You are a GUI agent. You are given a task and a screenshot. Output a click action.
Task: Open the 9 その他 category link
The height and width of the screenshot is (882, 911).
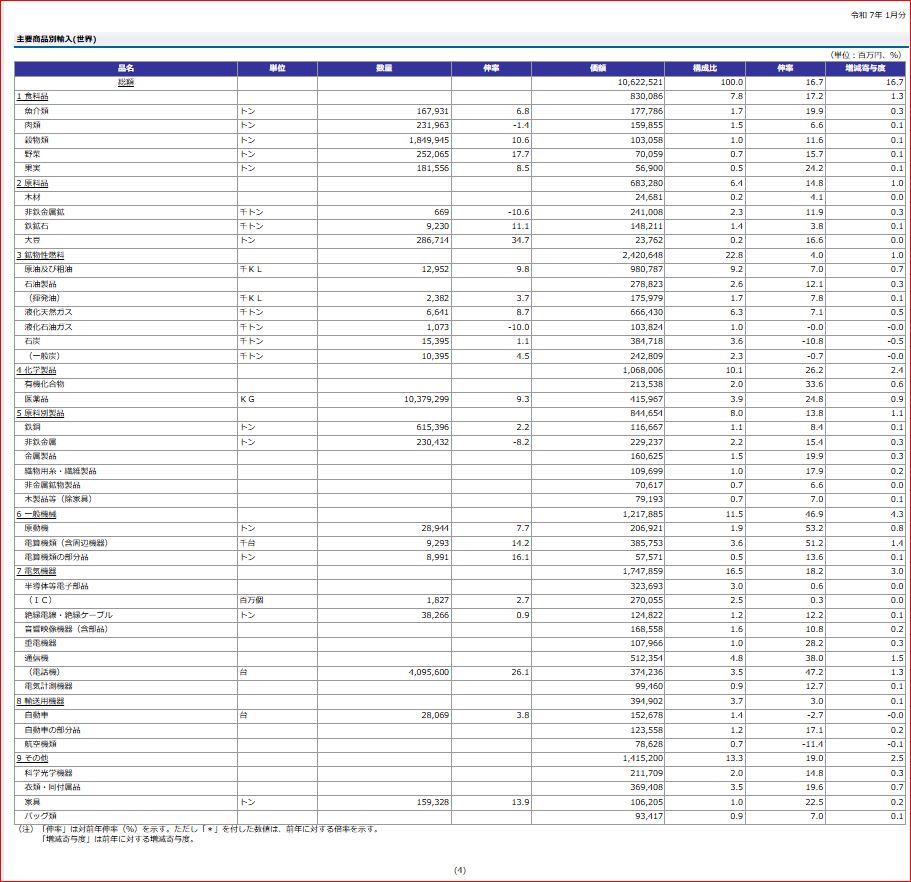pyautogui.click(x=32, y=758)
